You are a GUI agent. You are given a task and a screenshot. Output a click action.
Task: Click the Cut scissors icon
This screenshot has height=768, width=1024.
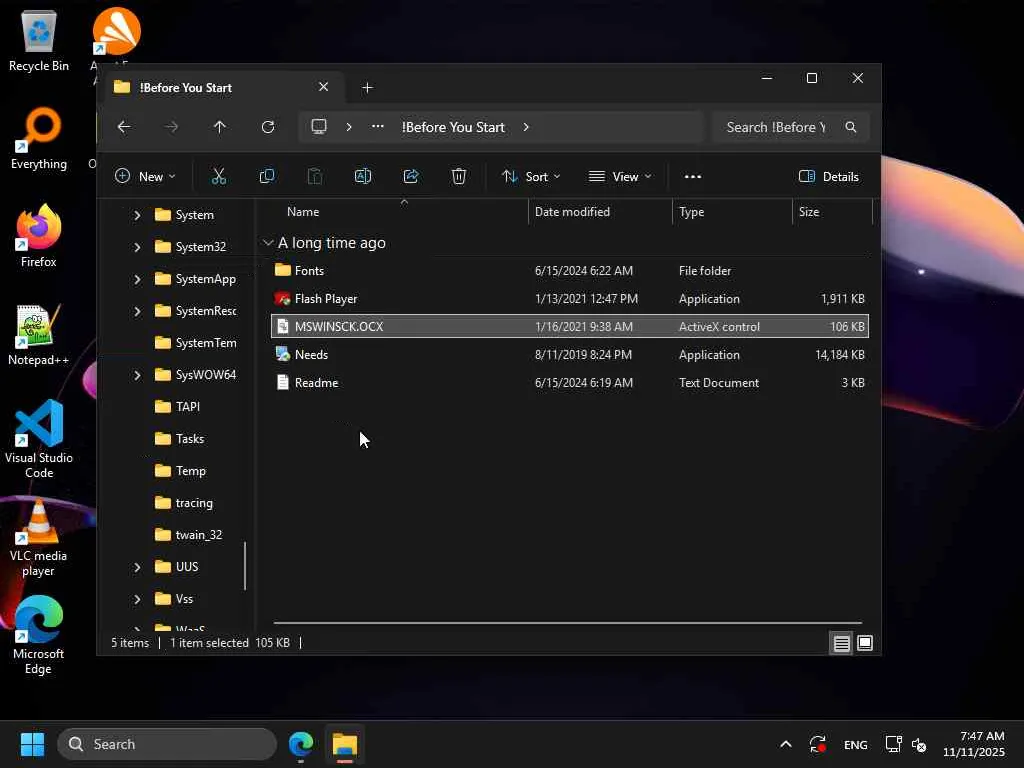219,176
